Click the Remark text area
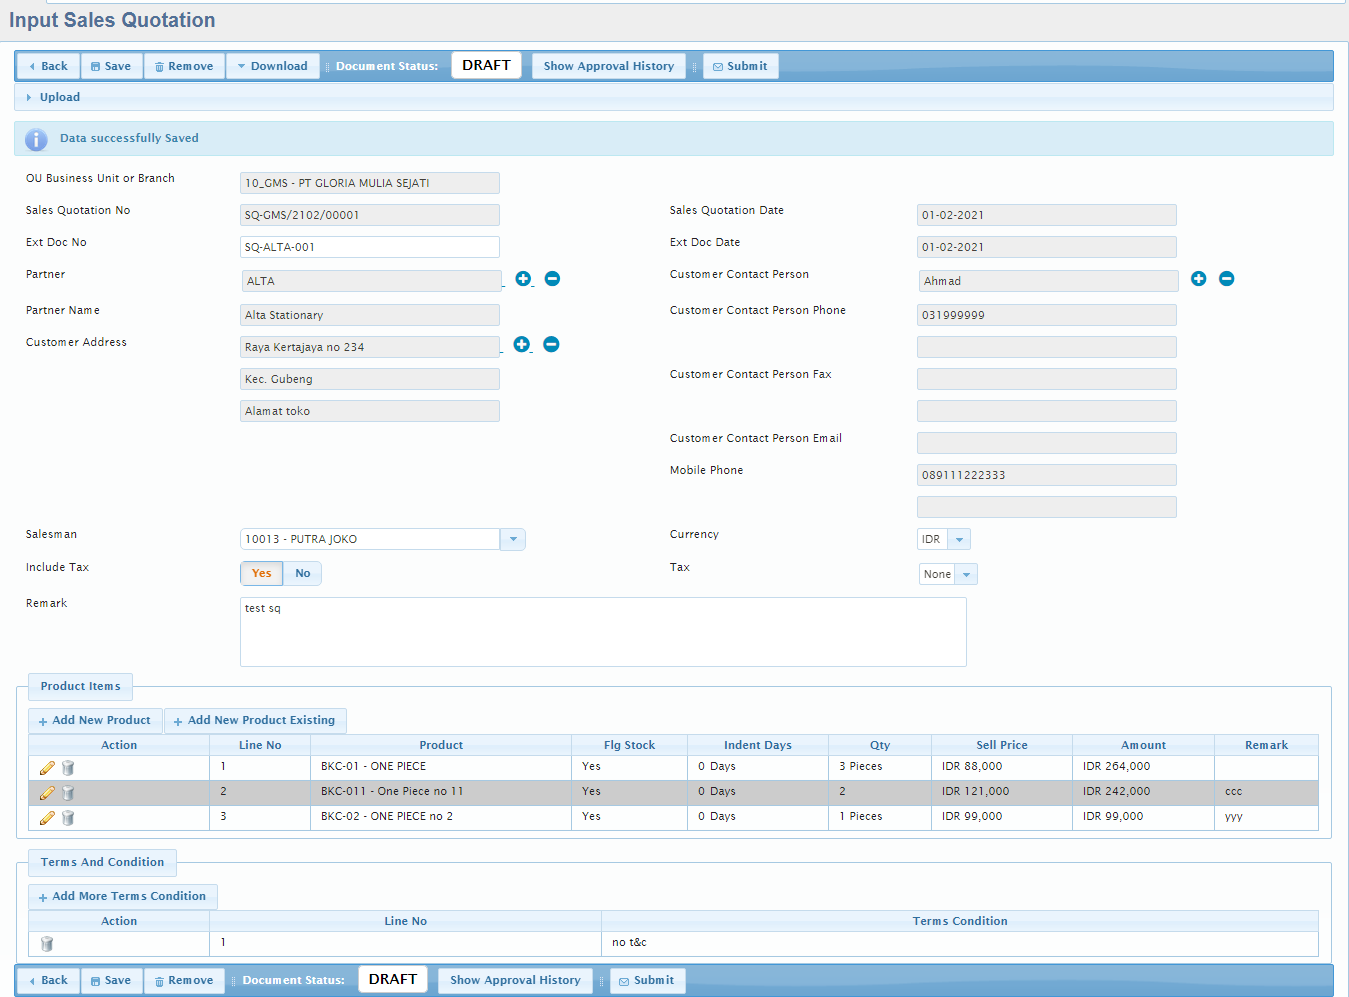 pyautogui.click(x=603, y=632)
